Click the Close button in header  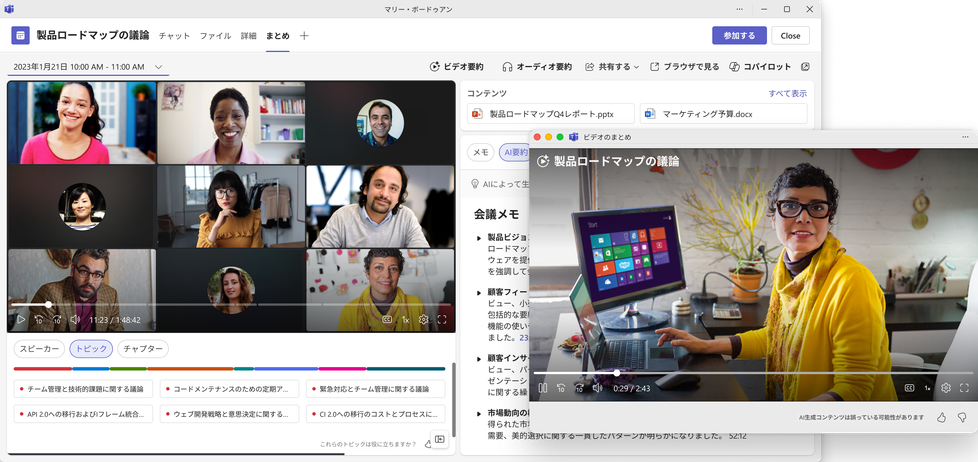click(x=790, y=36)
